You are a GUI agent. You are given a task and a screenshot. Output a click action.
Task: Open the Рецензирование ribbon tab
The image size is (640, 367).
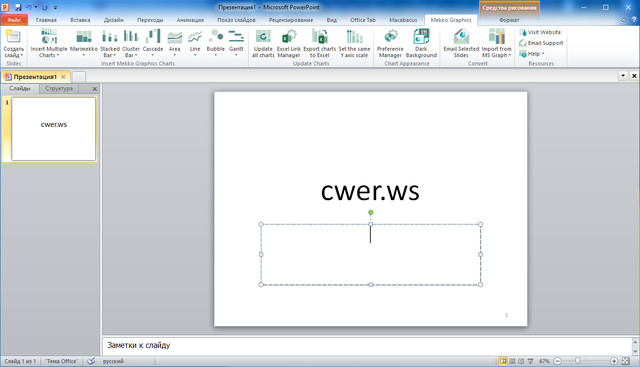click(291, 20)
